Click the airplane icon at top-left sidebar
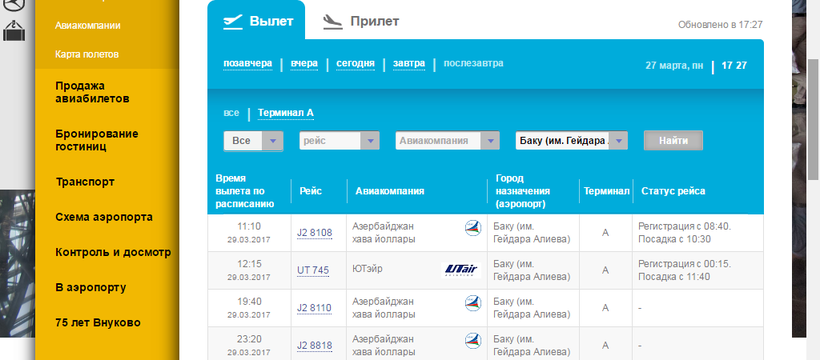Image resolution: width=820 pixels, height=360 pixels. click(x=14, y=4)
